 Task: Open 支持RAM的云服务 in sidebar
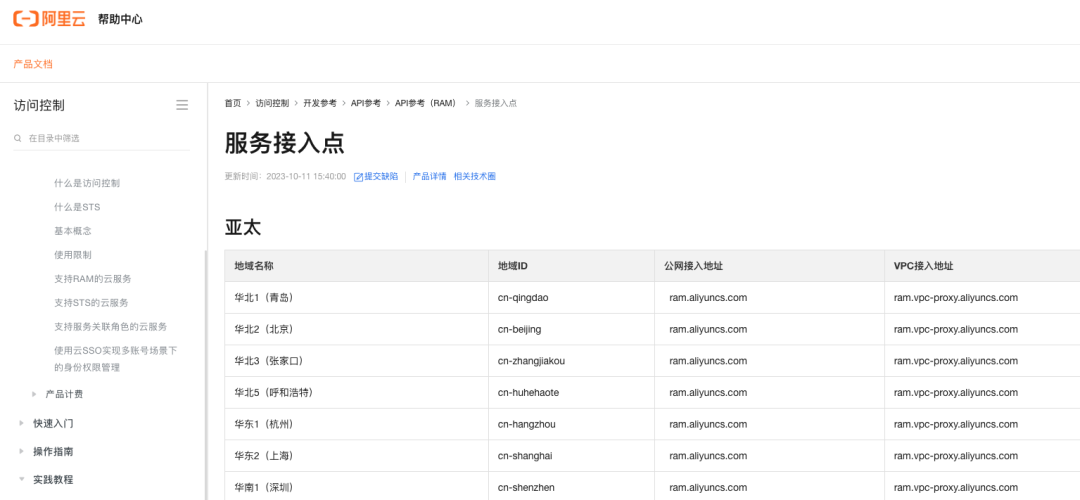tap(92, 279)
